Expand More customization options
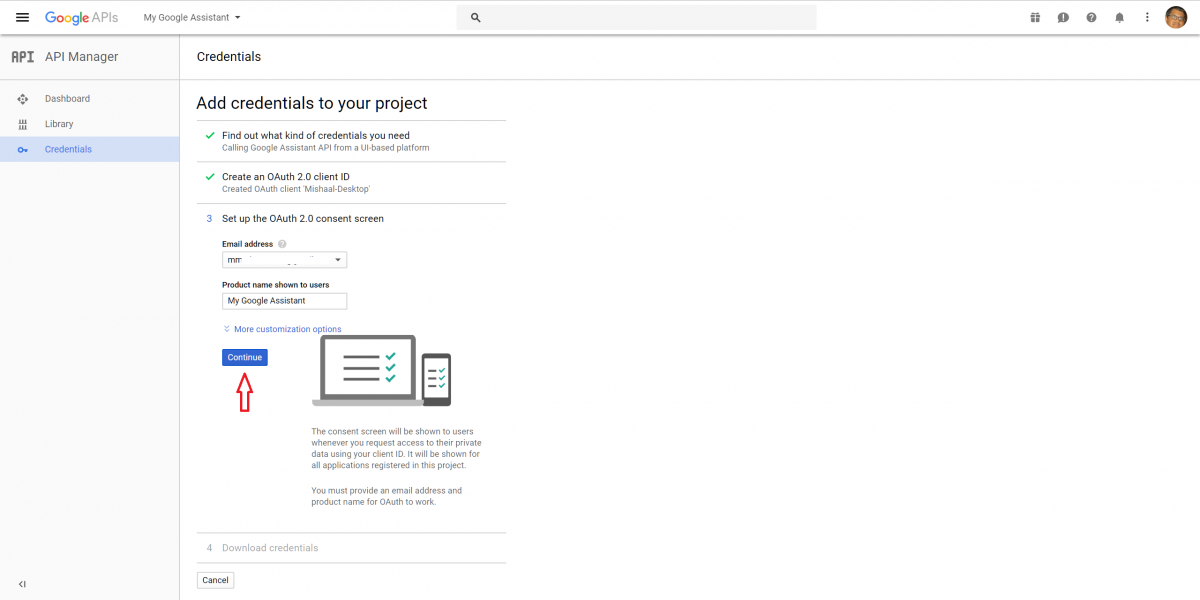 click(x=285, y=328)
